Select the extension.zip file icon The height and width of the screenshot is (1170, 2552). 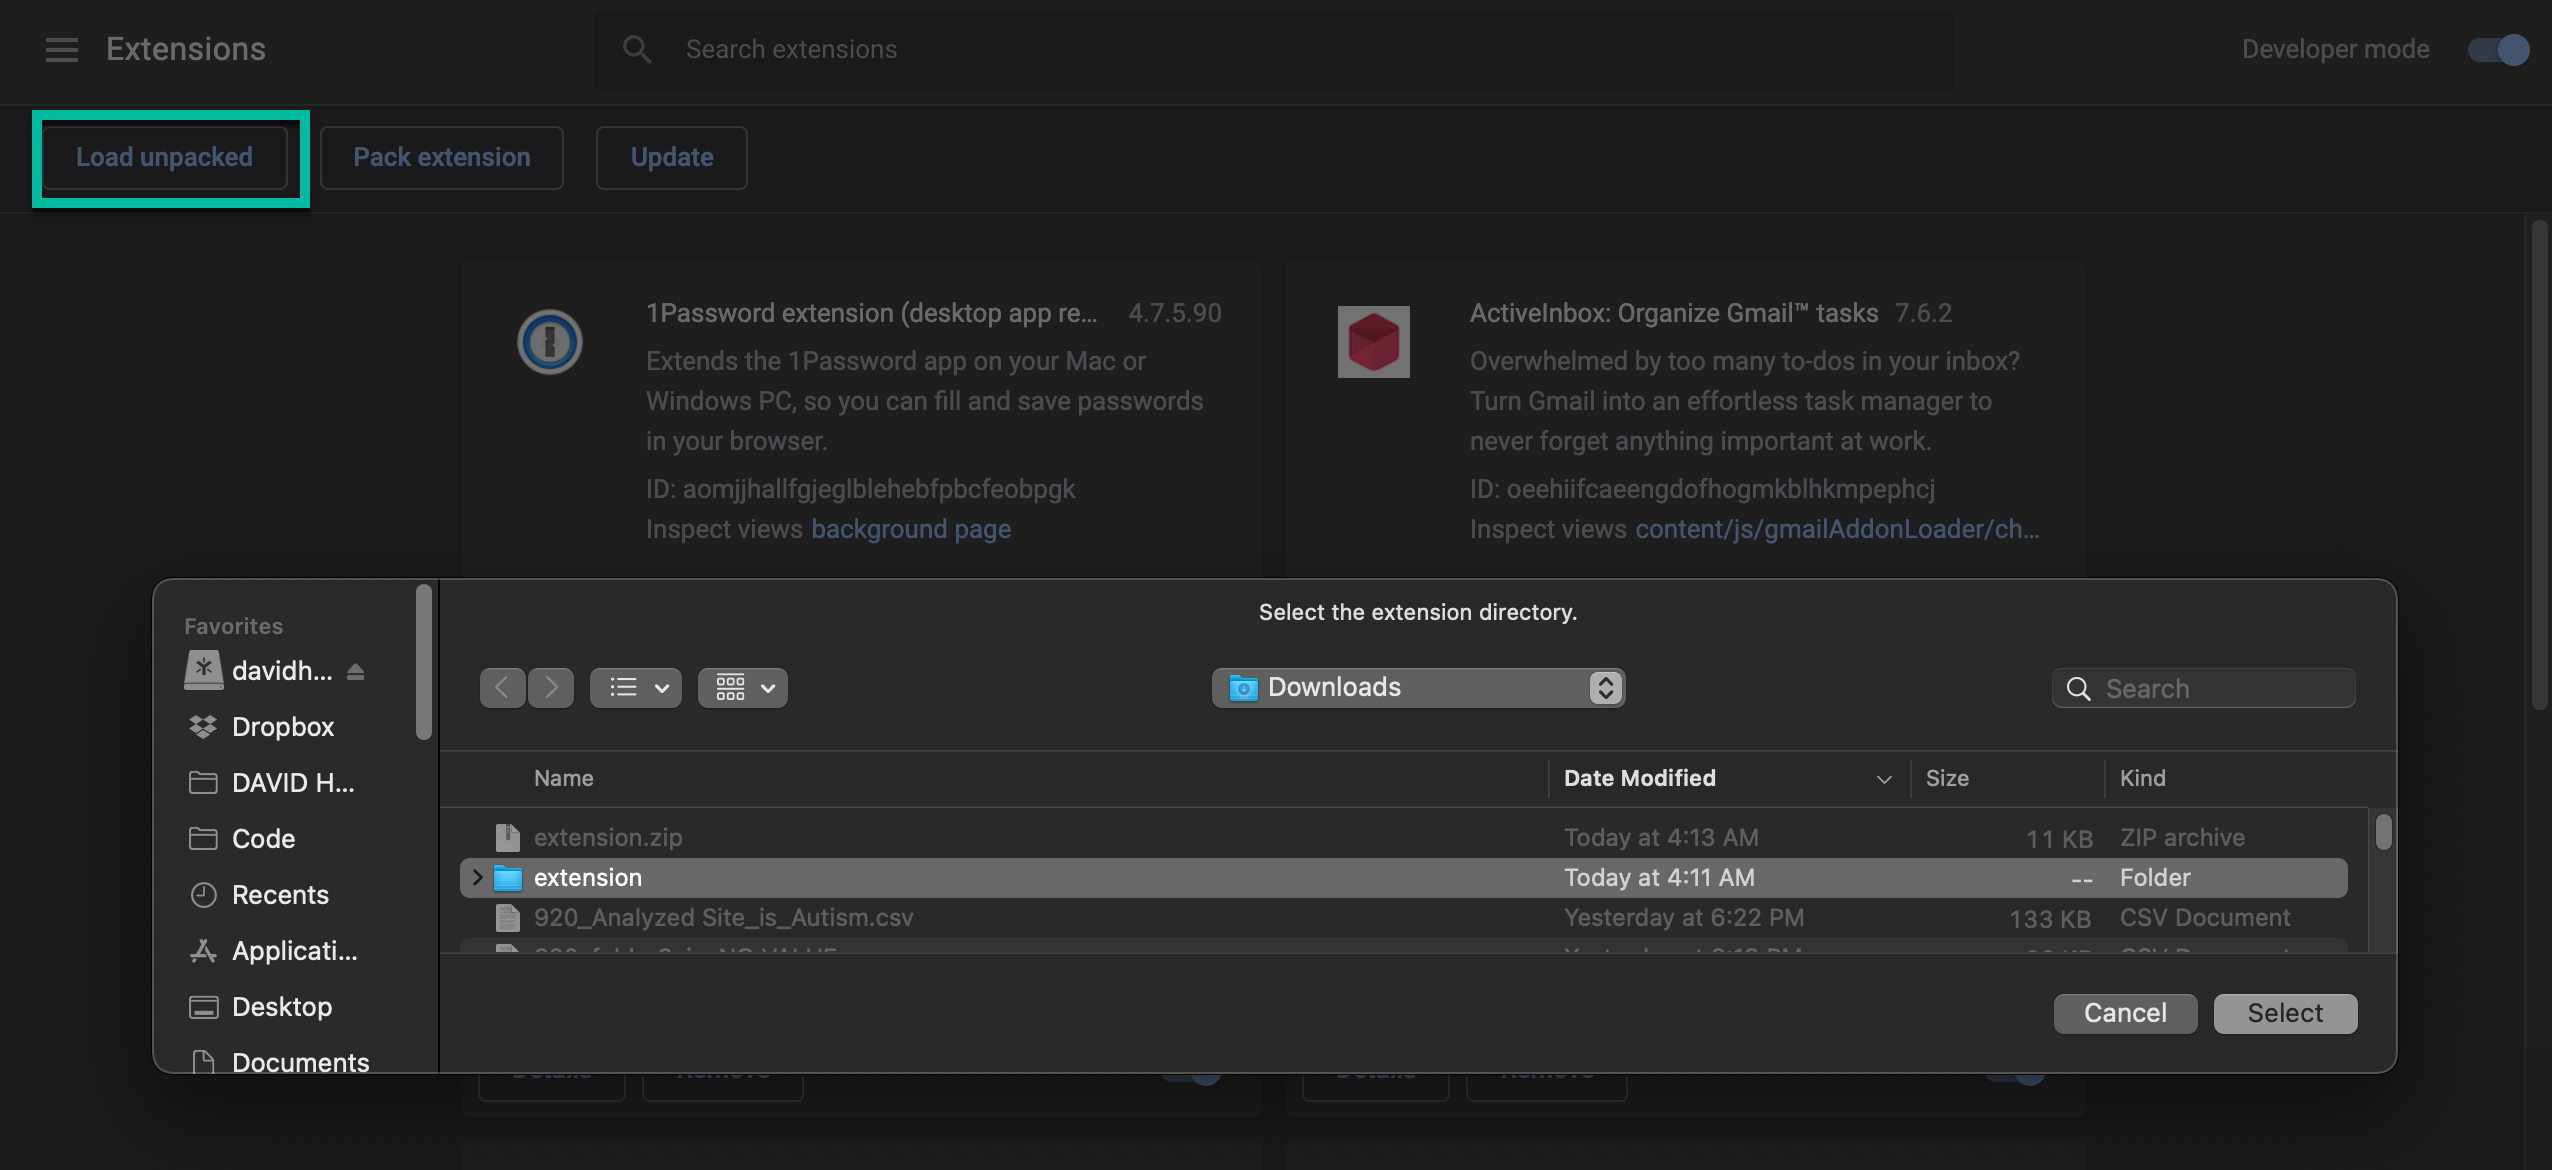[508, 837]
